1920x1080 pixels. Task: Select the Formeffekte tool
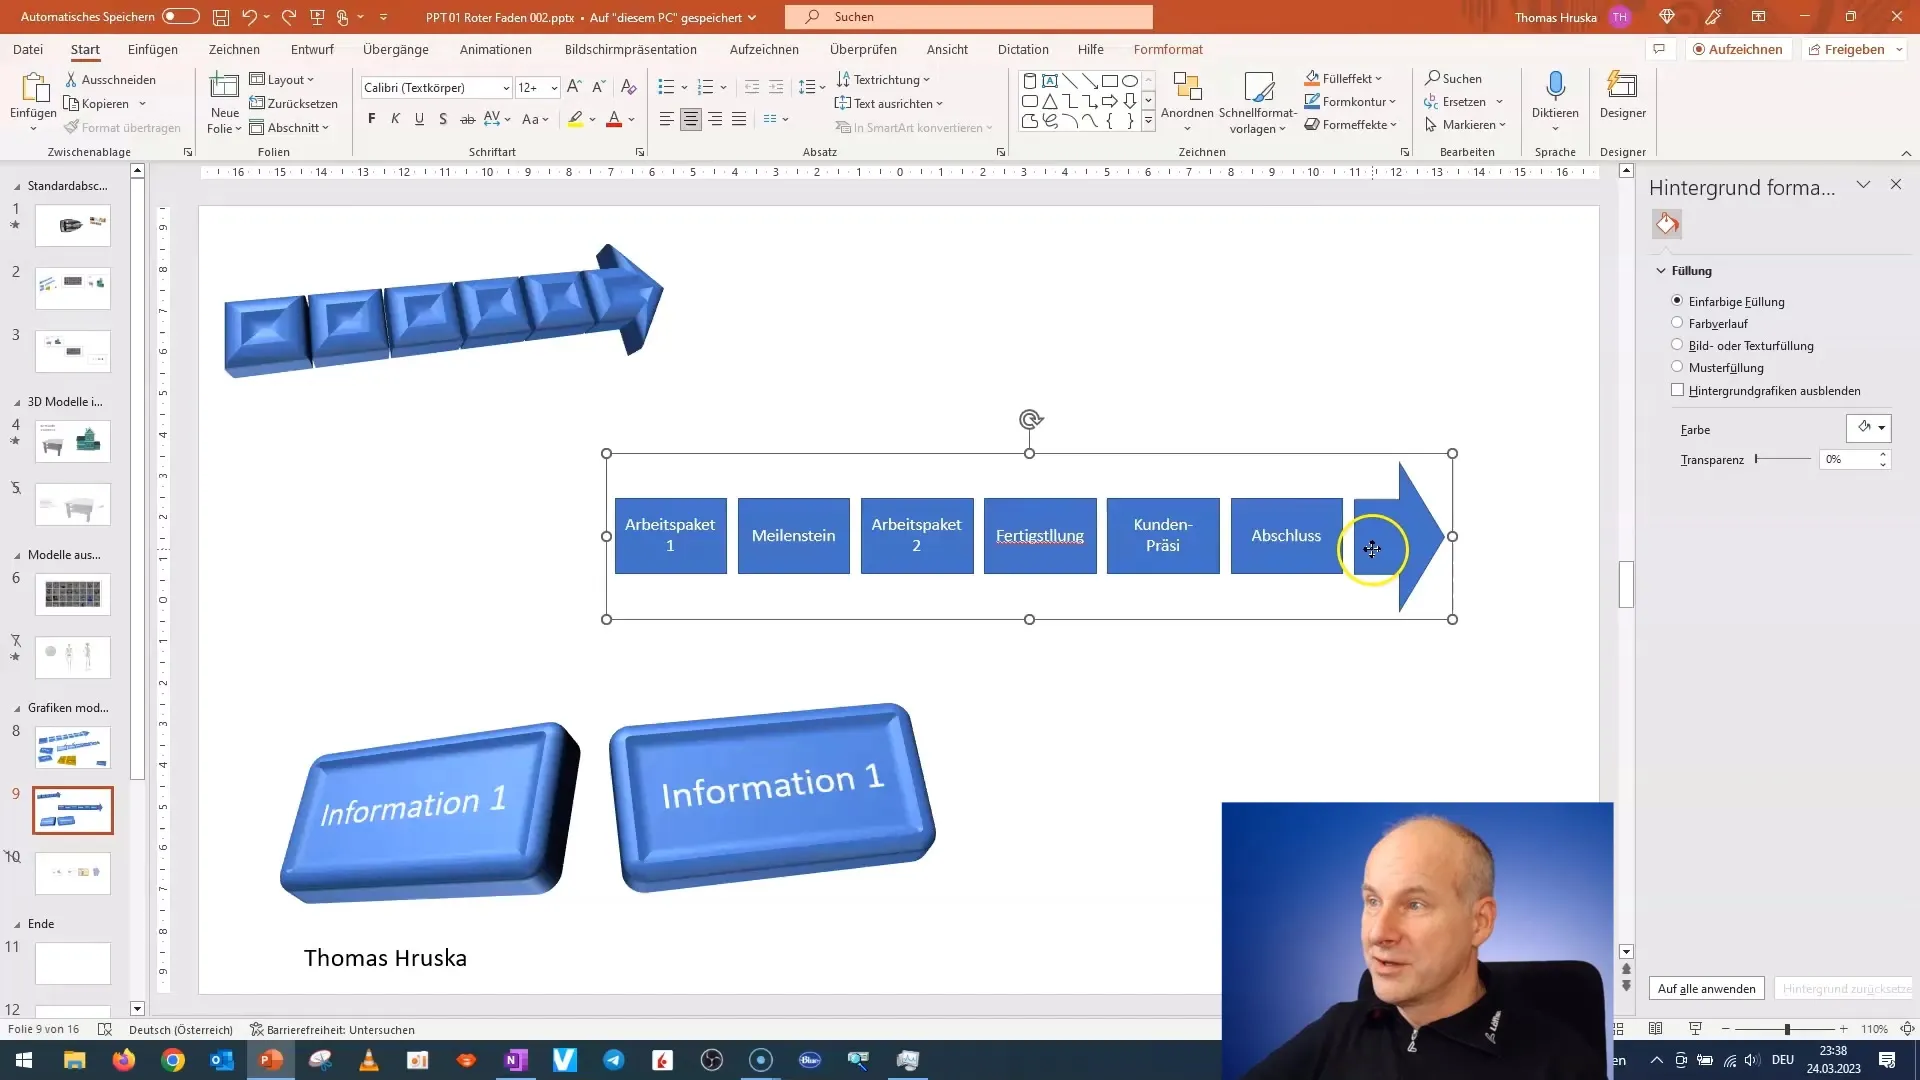pos(1352,124)
